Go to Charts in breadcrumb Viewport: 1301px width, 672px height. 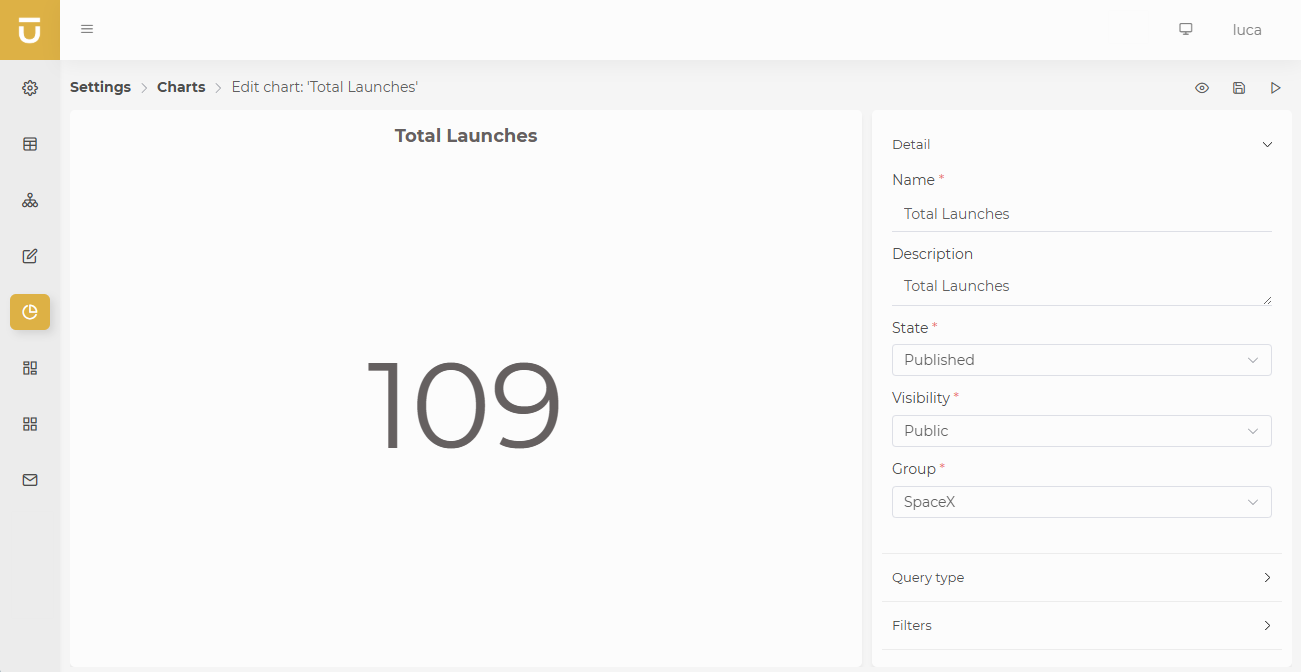click(x=181, y=87)
